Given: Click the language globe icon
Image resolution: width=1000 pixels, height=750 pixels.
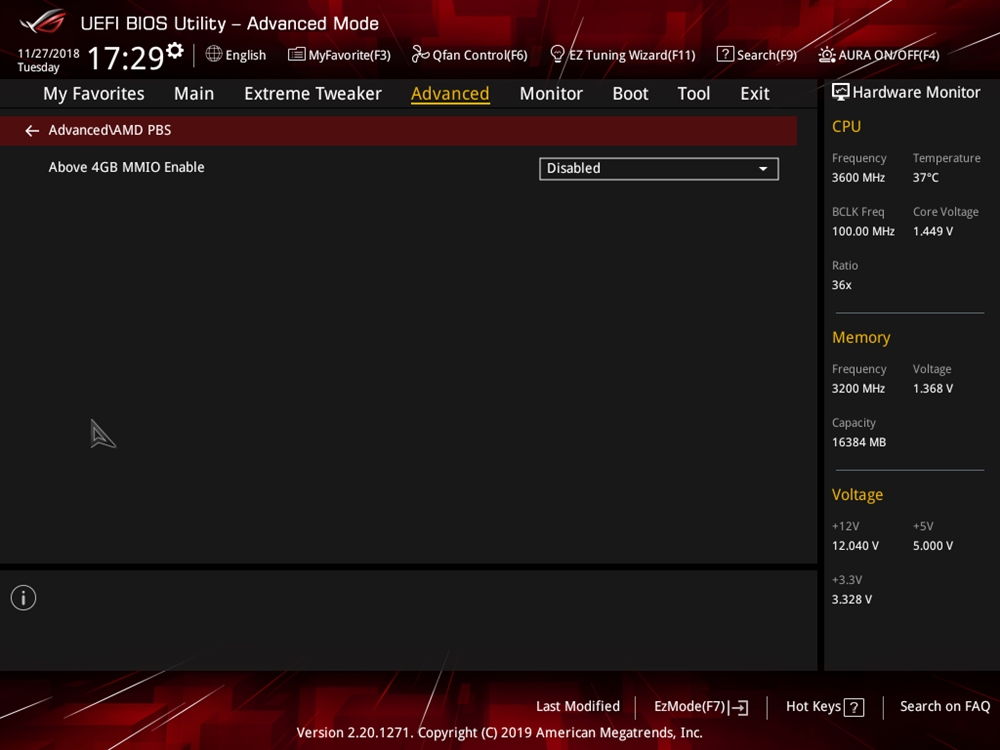Looking at the screenshot, I should (214, 54).
